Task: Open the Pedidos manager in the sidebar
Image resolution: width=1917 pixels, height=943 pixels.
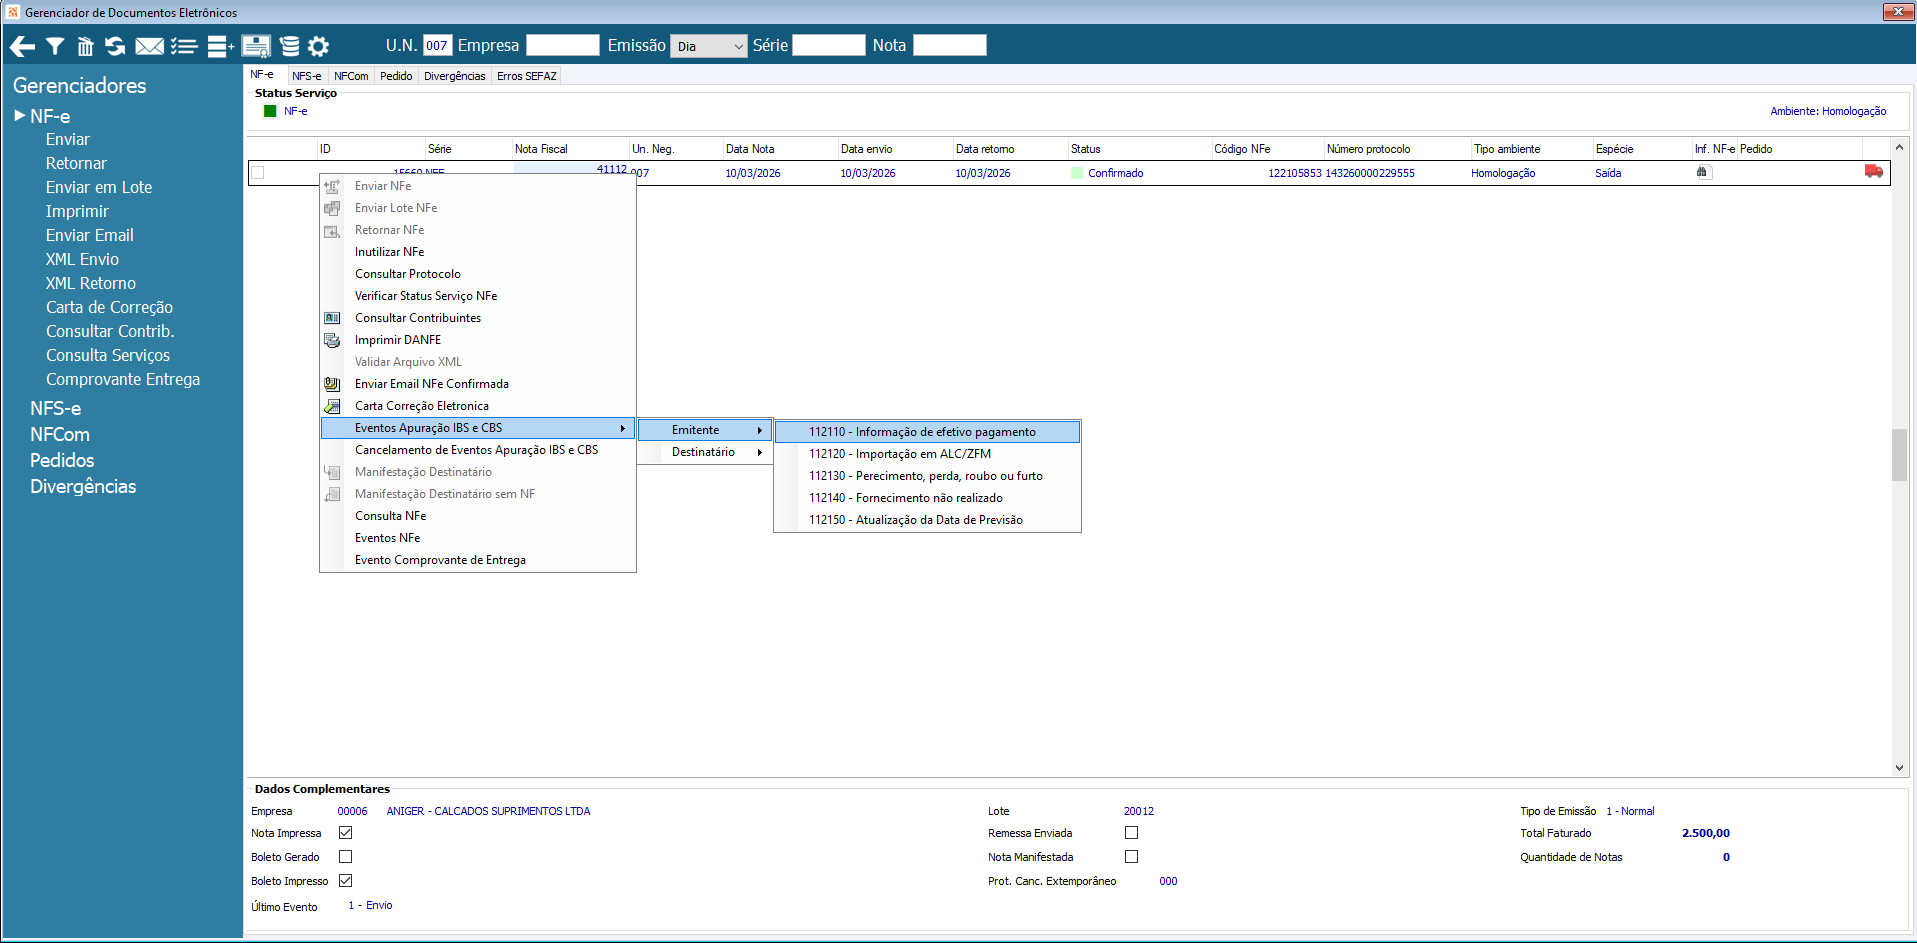Action: (62, 461)
